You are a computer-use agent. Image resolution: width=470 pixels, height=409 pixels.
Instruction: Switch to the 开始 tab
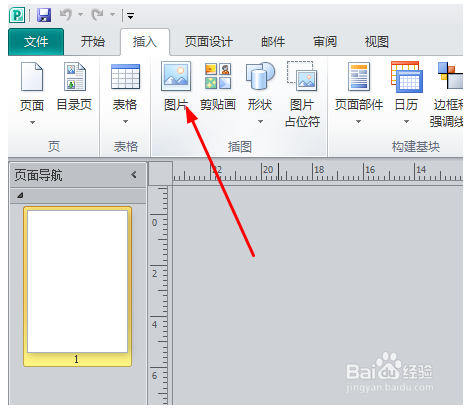pos(92,42)
